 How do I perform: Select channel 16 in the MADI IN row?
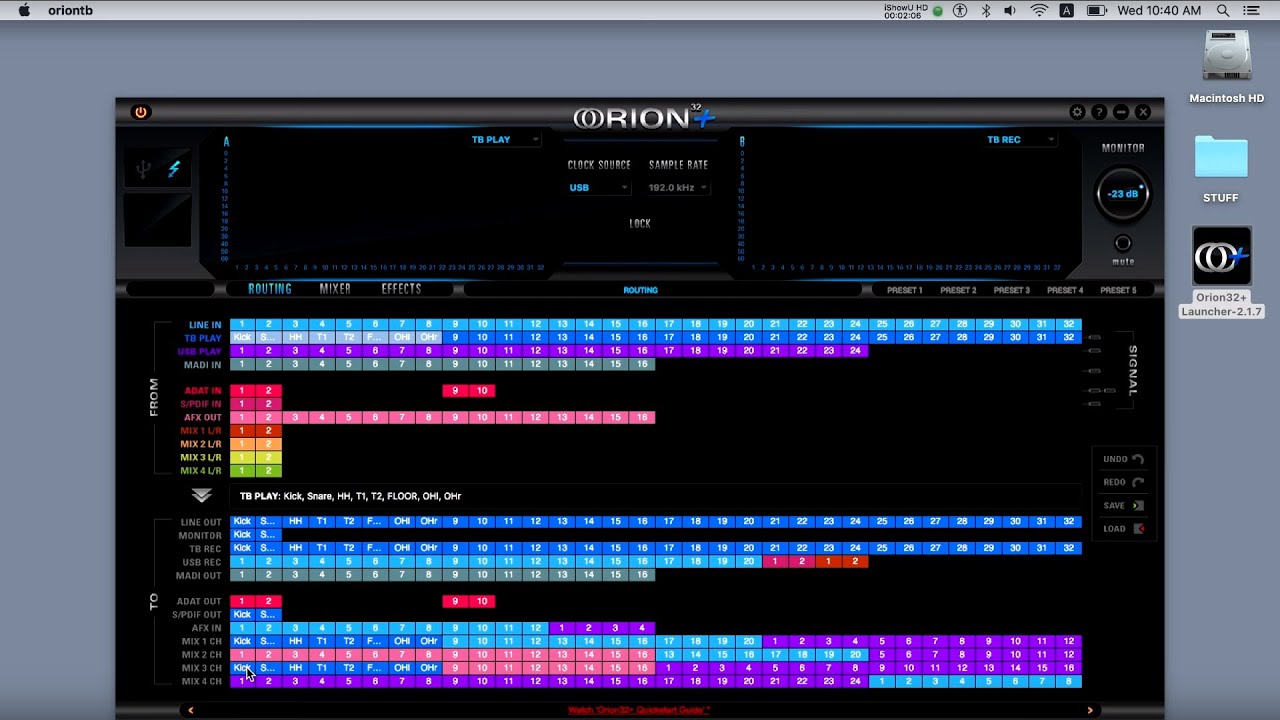(x=642, y=364)
